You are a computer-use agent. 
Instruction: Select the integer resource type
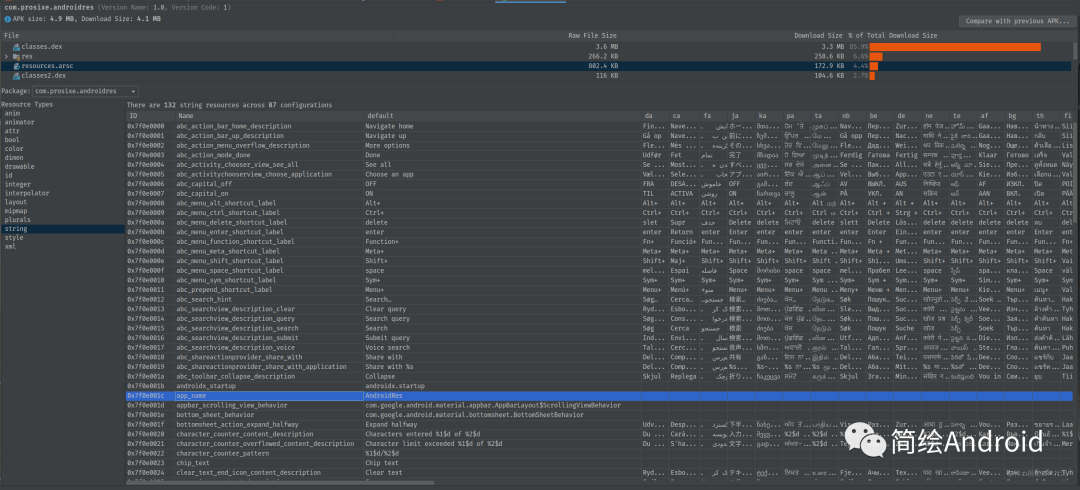[x=17, y=185]
